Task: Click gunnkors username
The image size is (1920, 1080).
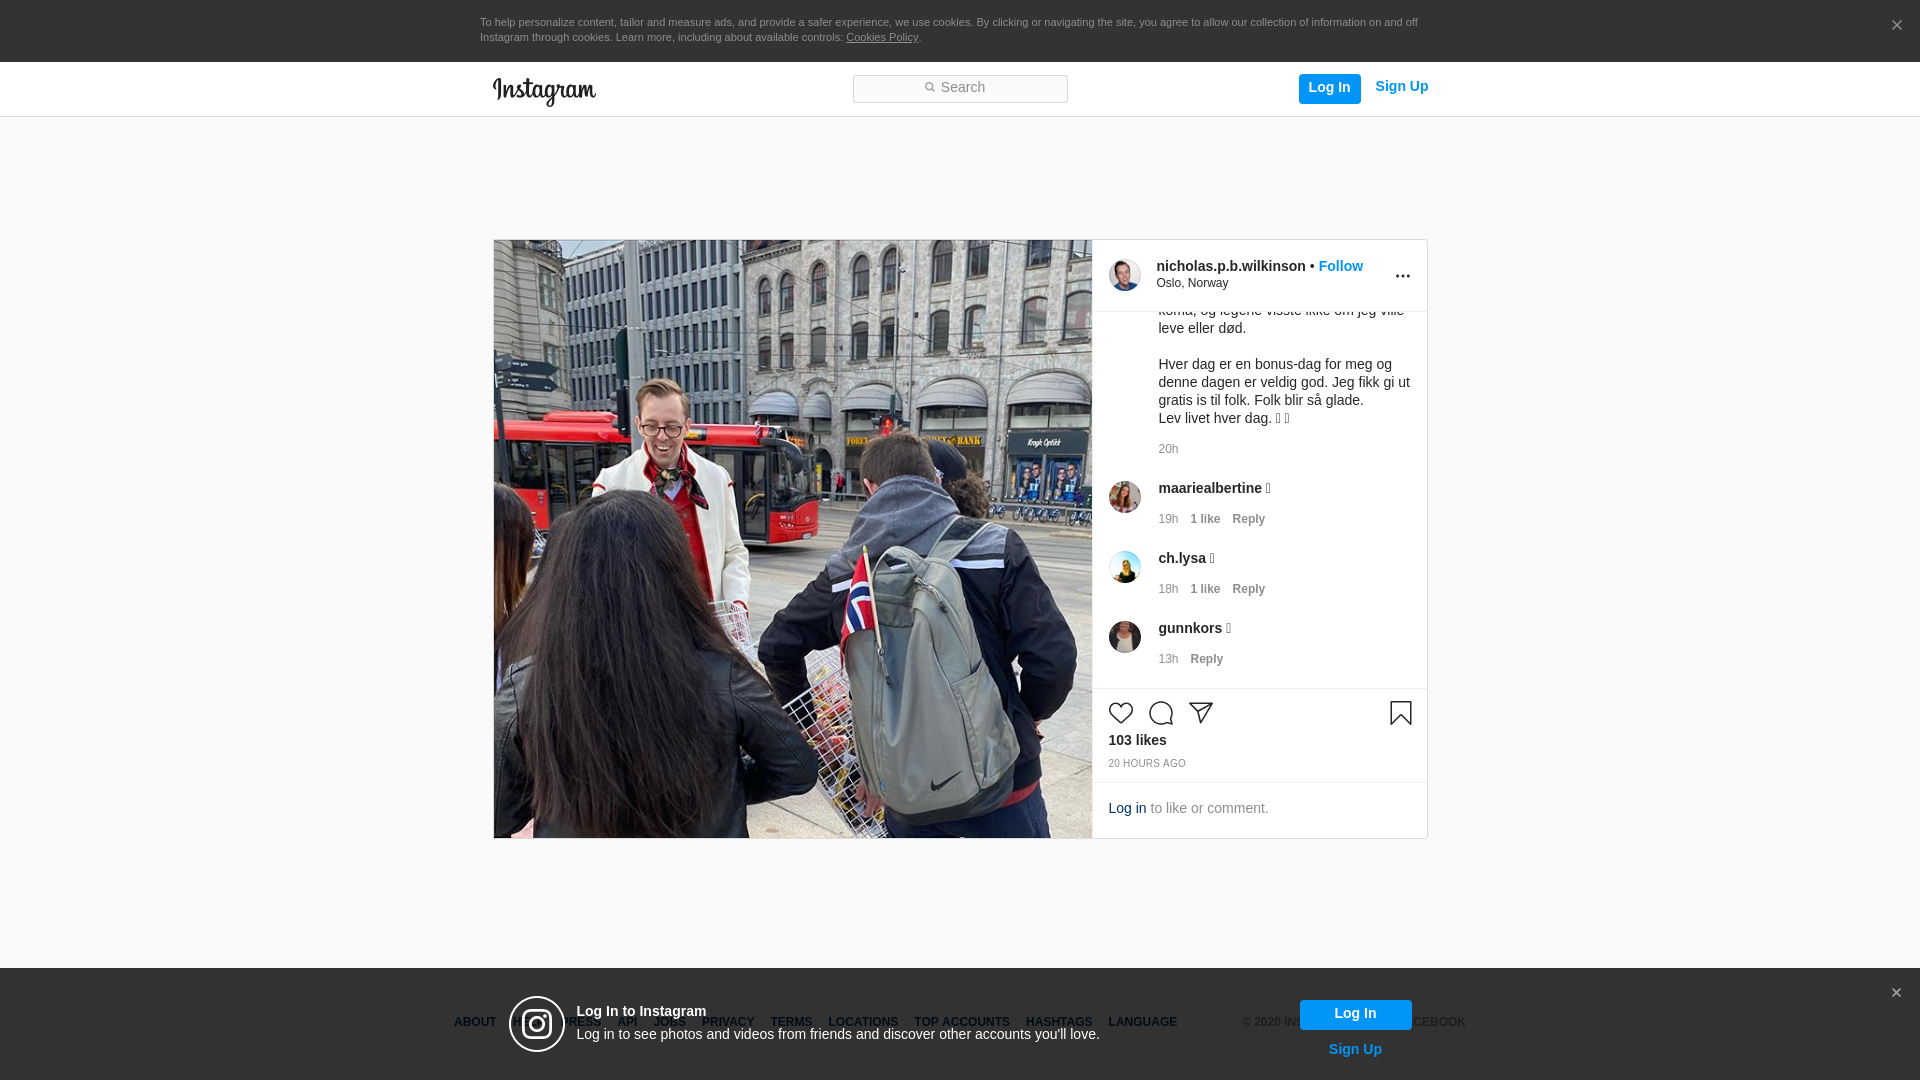Action: 1190,628
